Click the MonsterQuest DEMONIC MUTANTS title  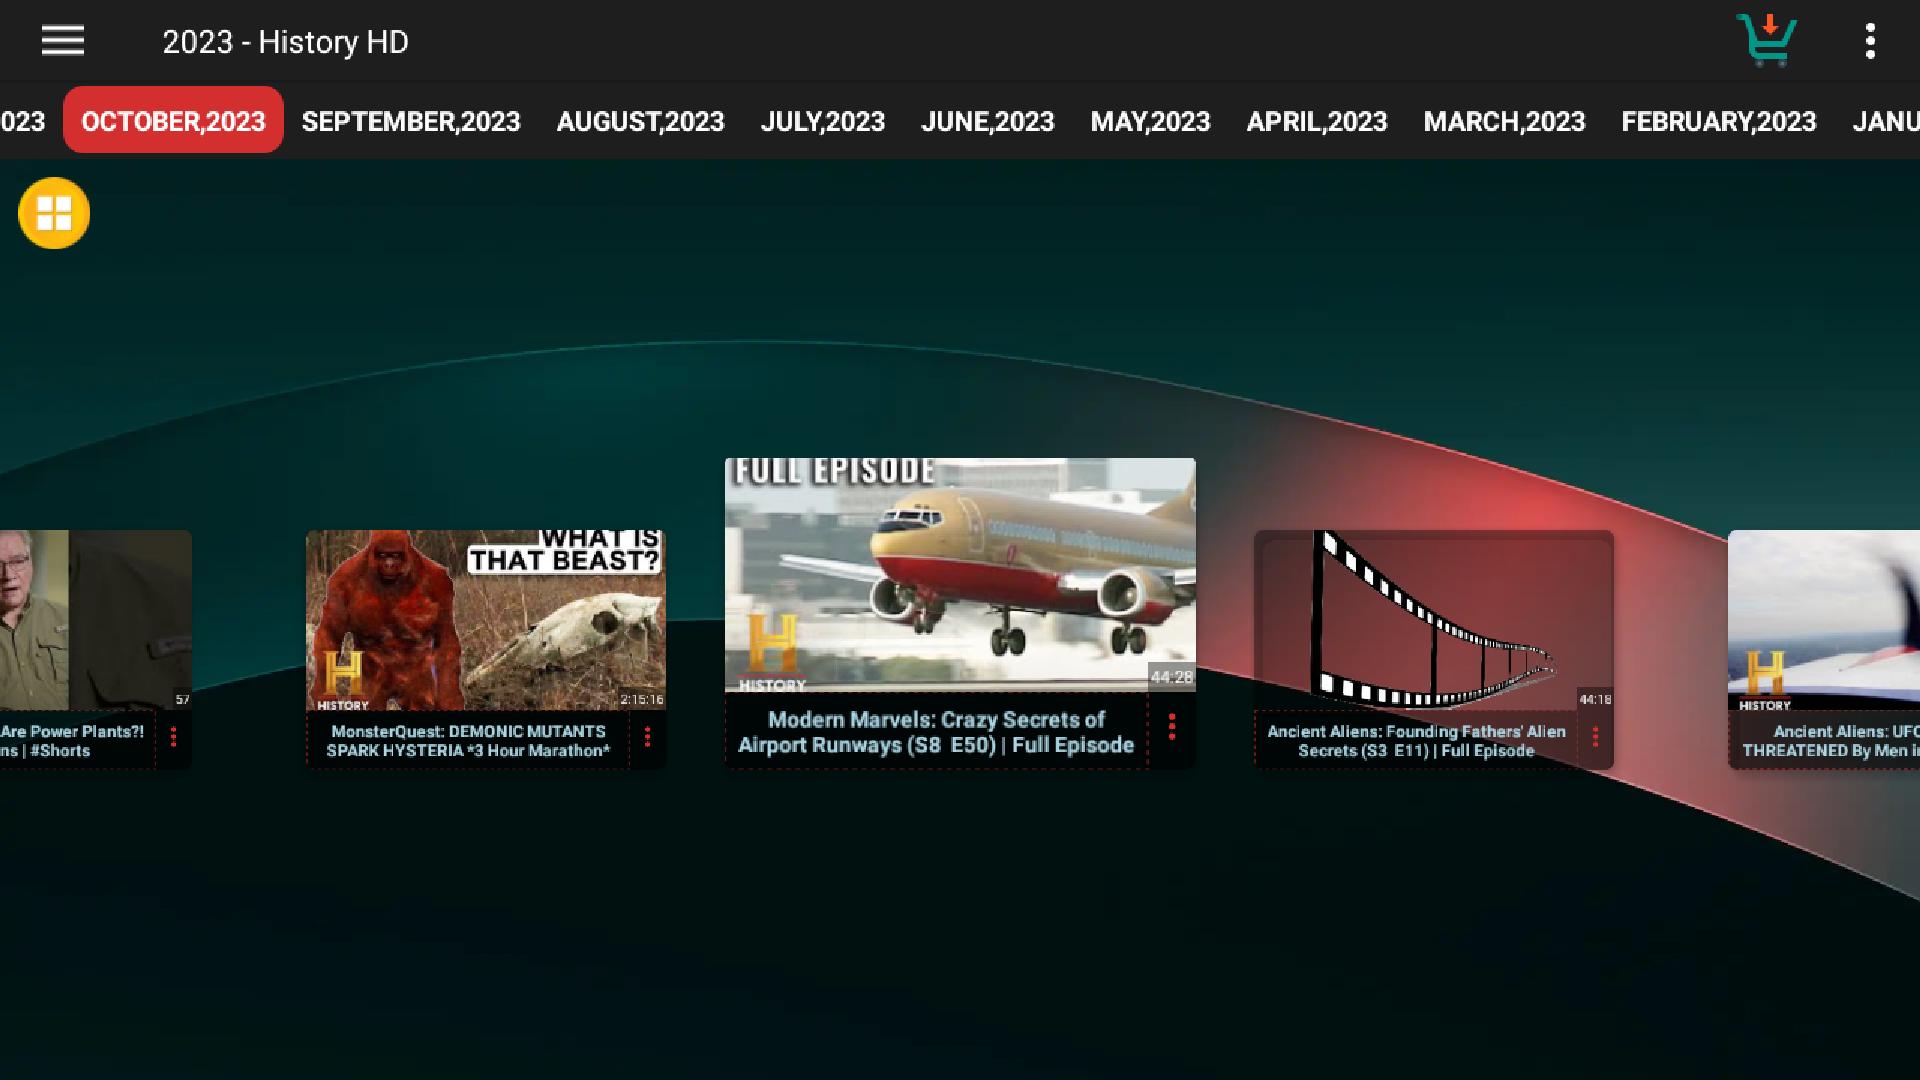pyautogui.click(x=468, y=741)
